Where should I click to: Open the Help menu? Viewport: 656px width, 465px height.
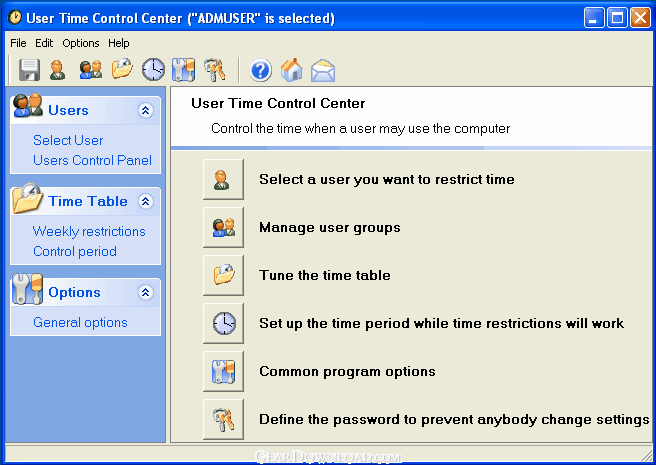point(118,43)
